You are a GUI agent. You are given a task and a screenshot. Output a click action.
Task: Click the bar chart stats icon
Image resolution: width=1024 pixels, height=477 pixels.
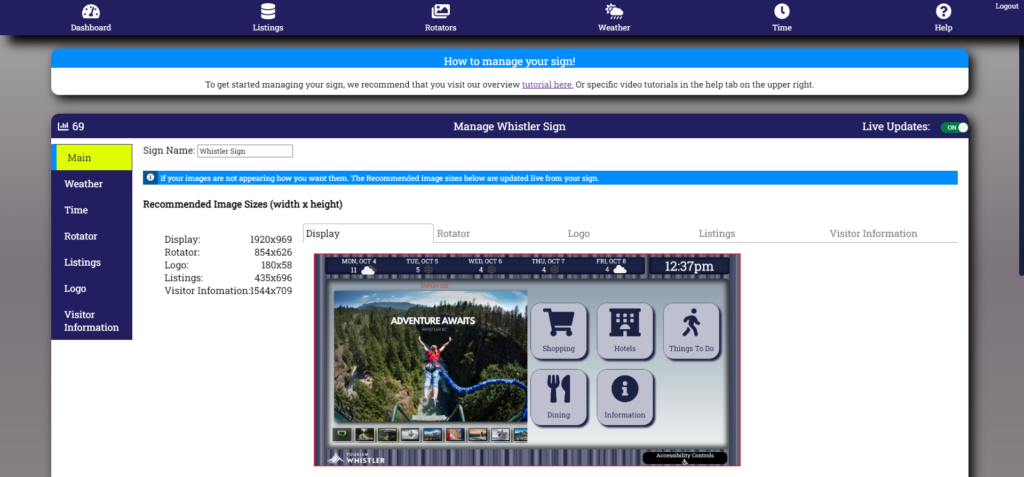coord(64,127)
